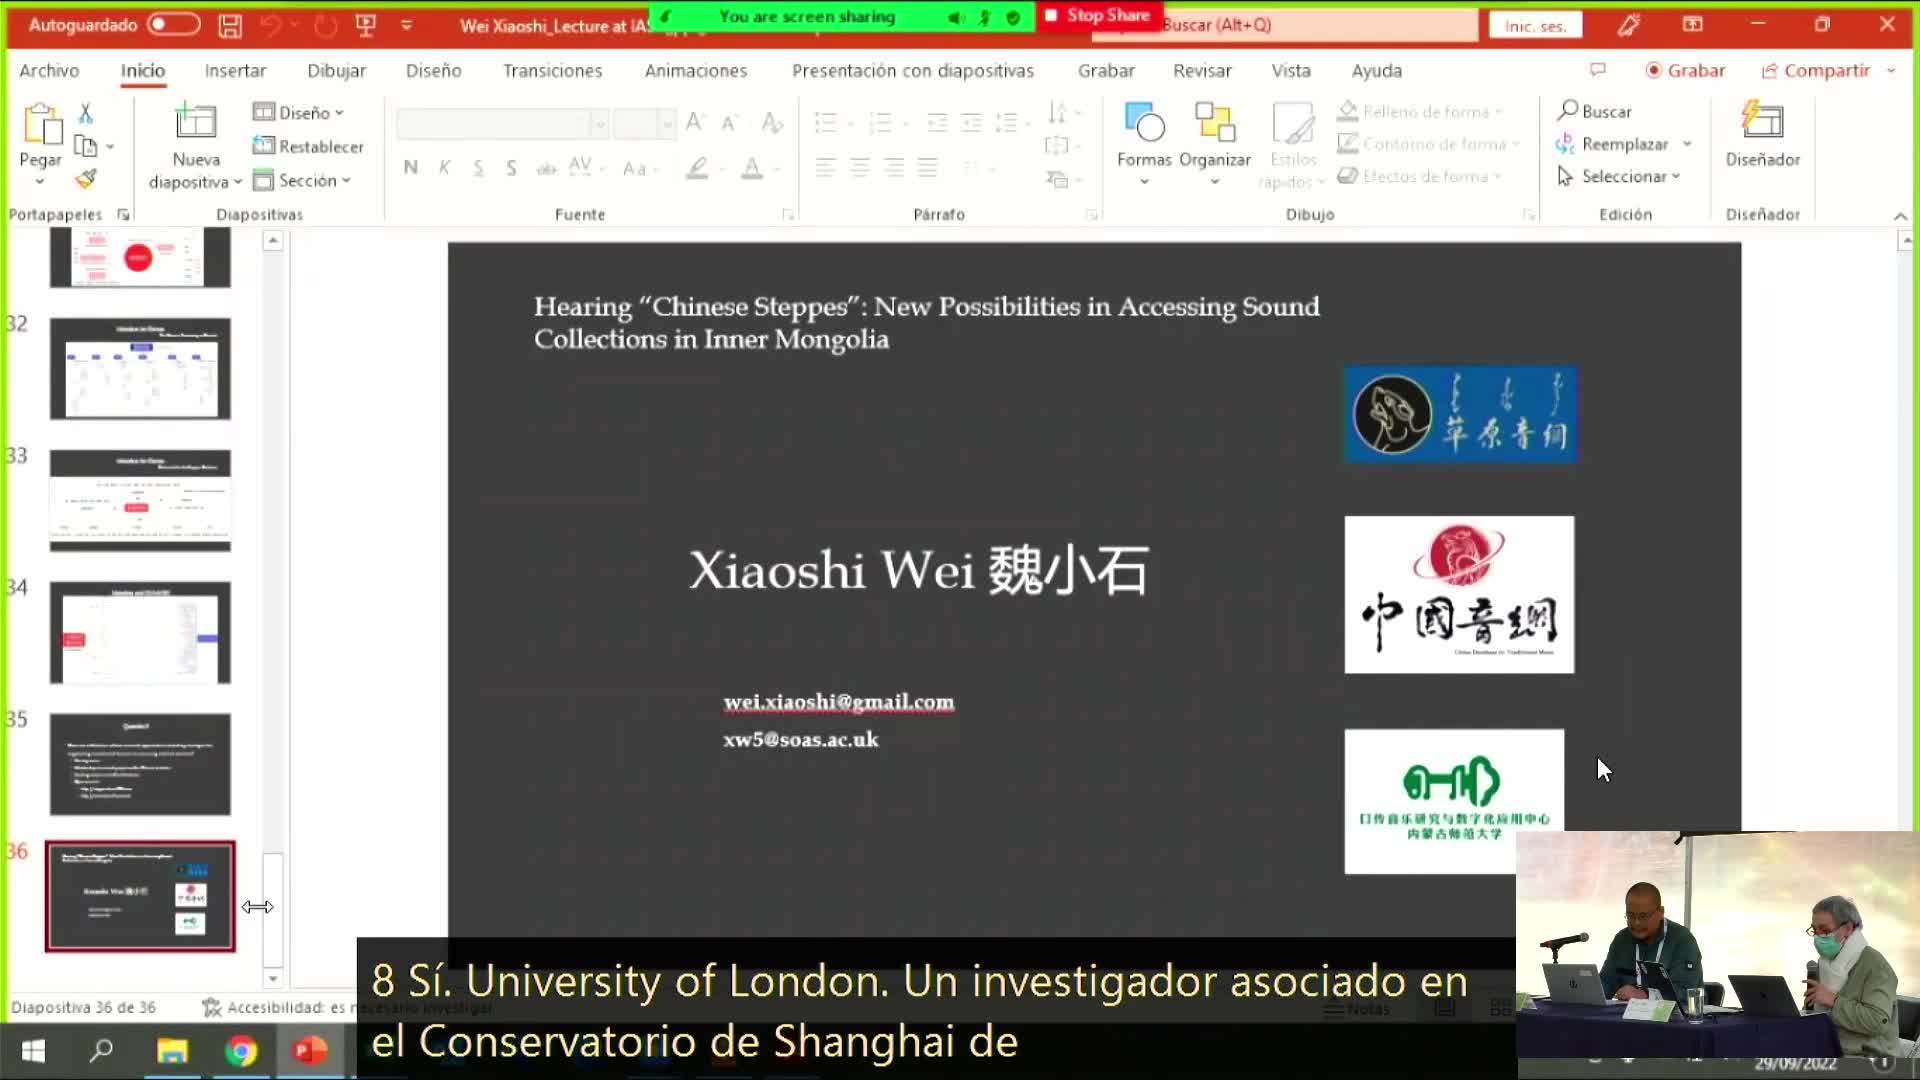Viewport: 1920px width, 1080px height.
Task: Click the Pegar clipboard icon
Action: 41,124
